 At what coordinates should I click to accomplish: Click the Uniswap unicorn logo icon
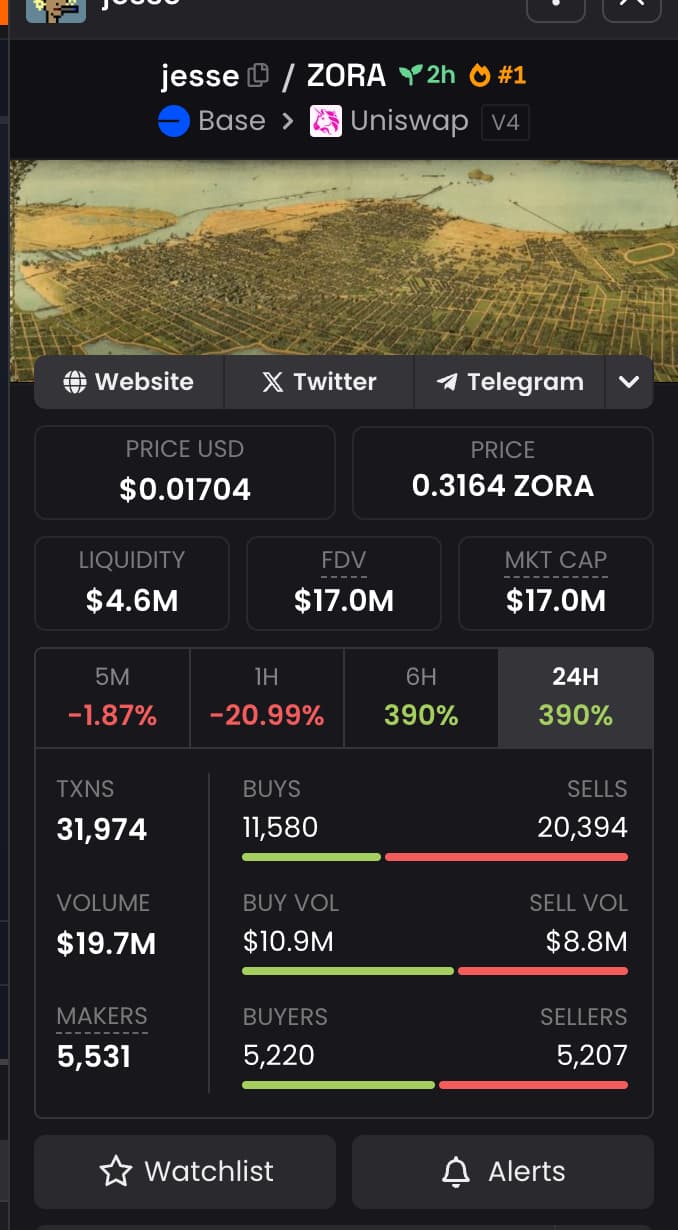(x=326, y=122)
